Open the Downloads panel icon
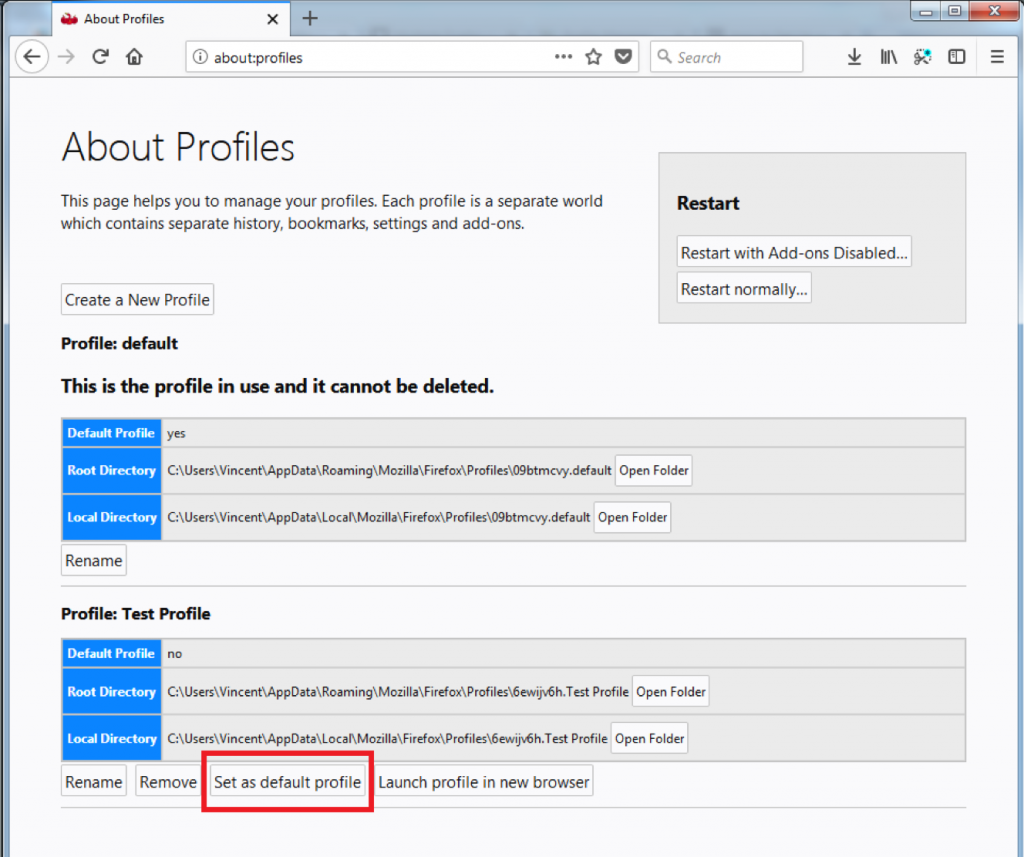The height and width of the screenshot is (857, 1024). (854, 57)
